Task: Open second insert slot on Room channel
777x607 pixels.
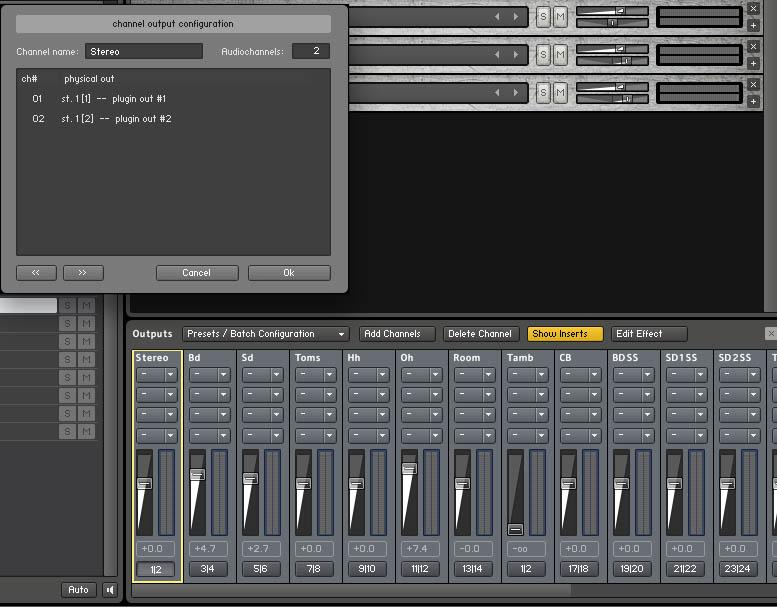Action: 475,395
